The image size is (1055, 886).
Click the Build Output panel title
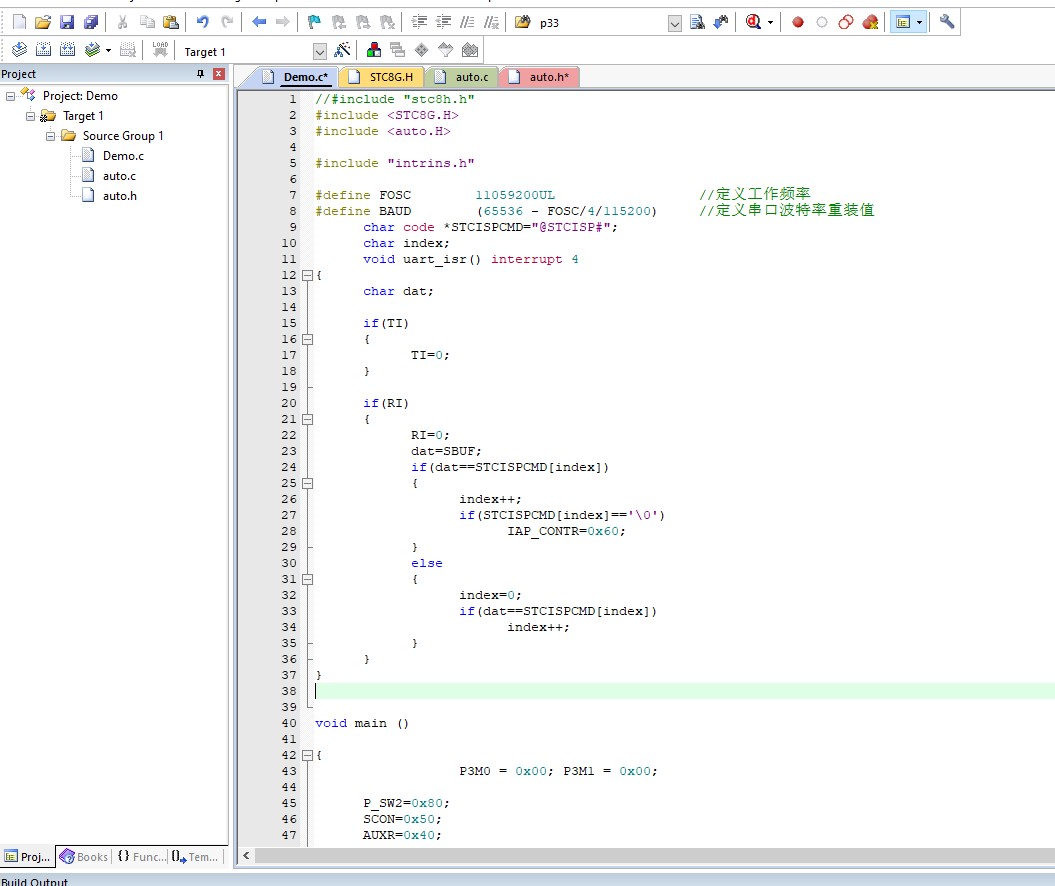[34, 881]
